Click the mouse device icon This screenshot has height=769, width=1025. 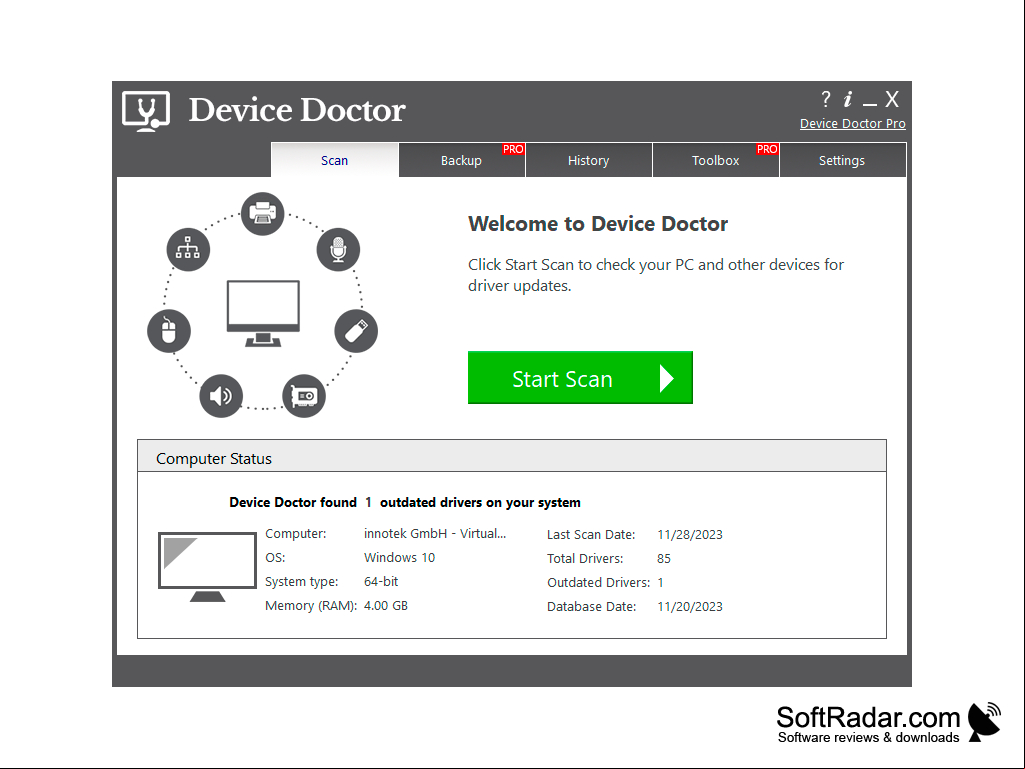coord(169,330)
